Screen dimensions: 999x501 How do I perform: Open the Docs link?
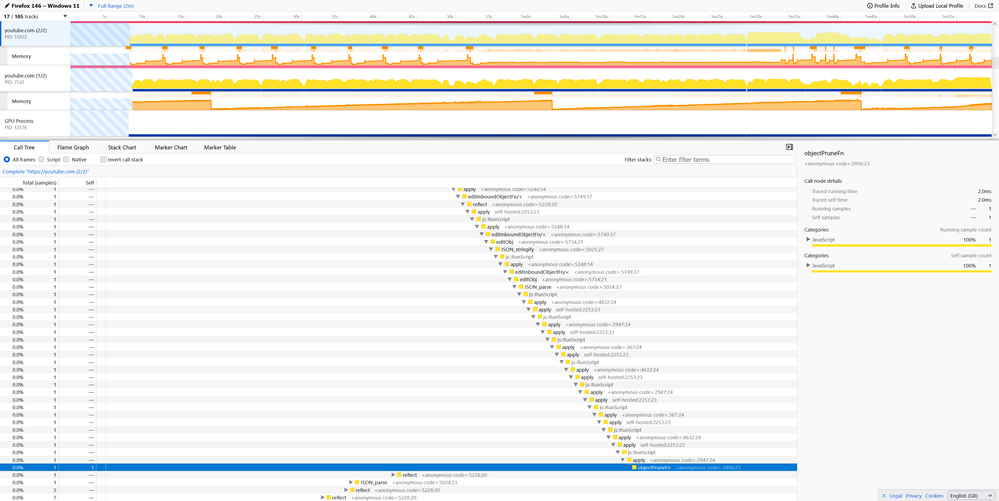point(984,6)
